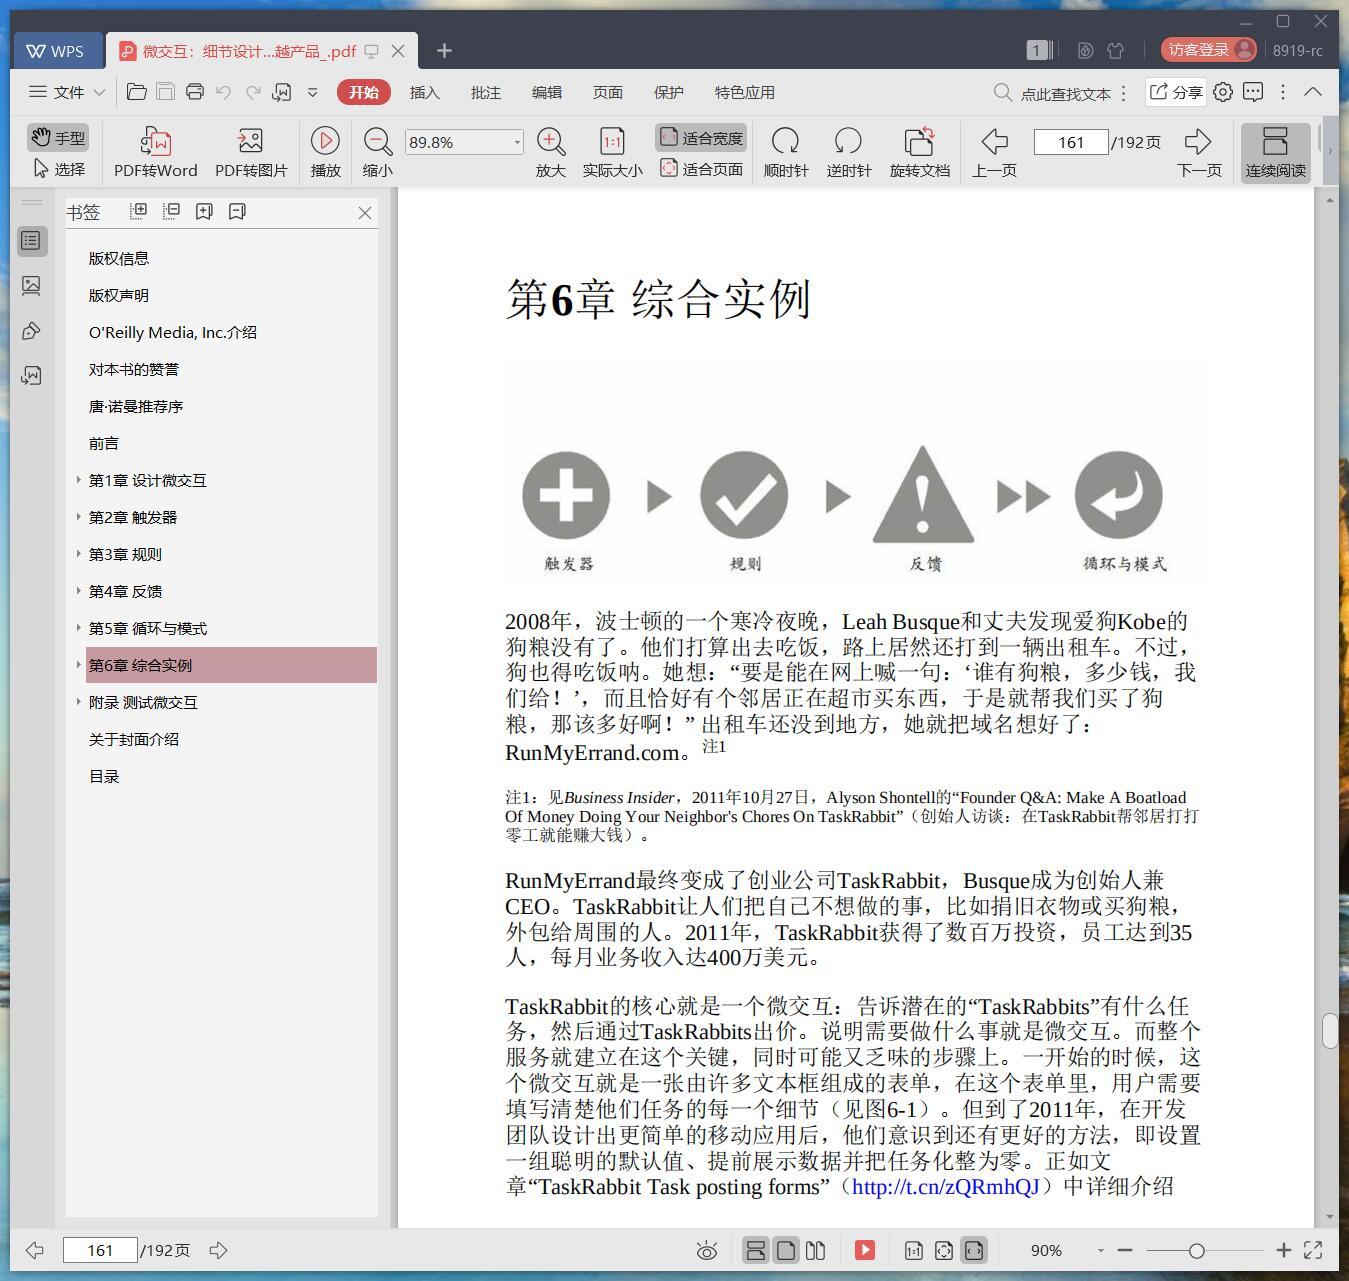Screen dimensions: 1349x1281
Task: Click the 分享 share button
Action: pos(1175,92)
